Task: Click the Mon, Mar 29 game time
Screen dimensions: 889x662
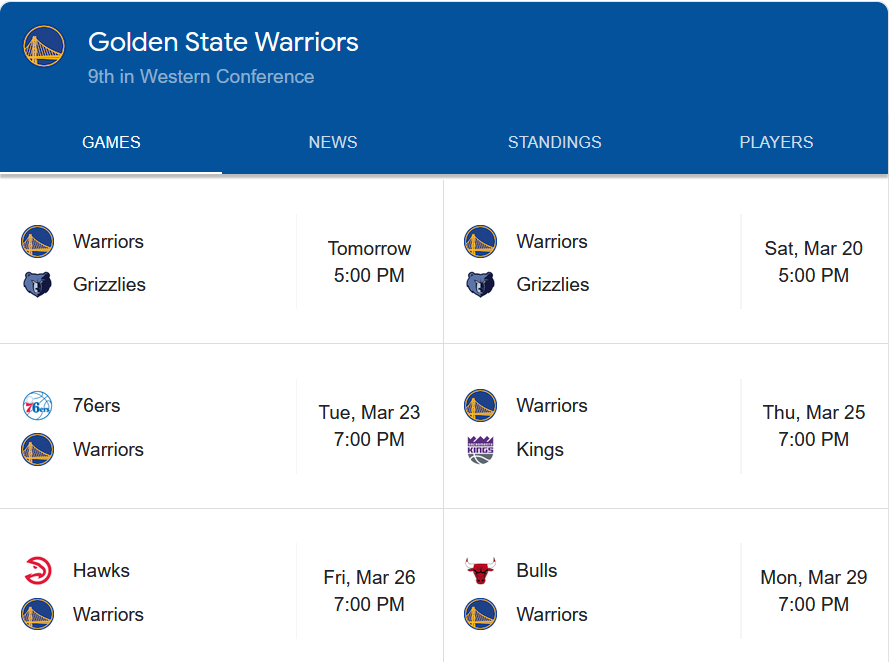Action: [x=813, y=591]
